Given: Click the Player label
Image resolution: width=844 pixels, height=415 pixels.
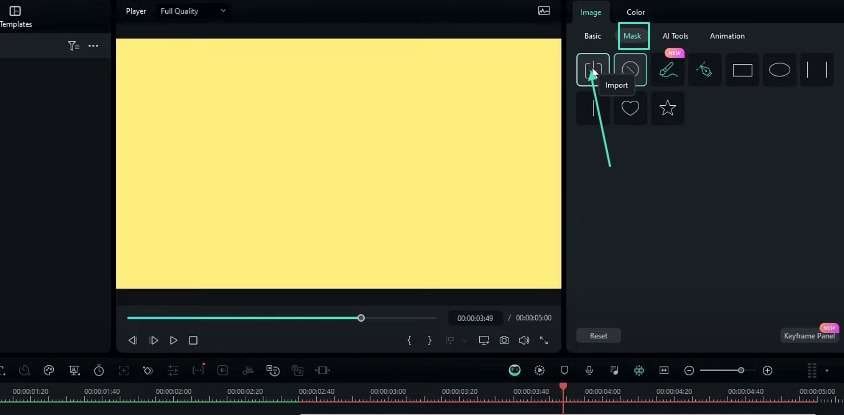Looking at the screenshot, I should point(136,11).
